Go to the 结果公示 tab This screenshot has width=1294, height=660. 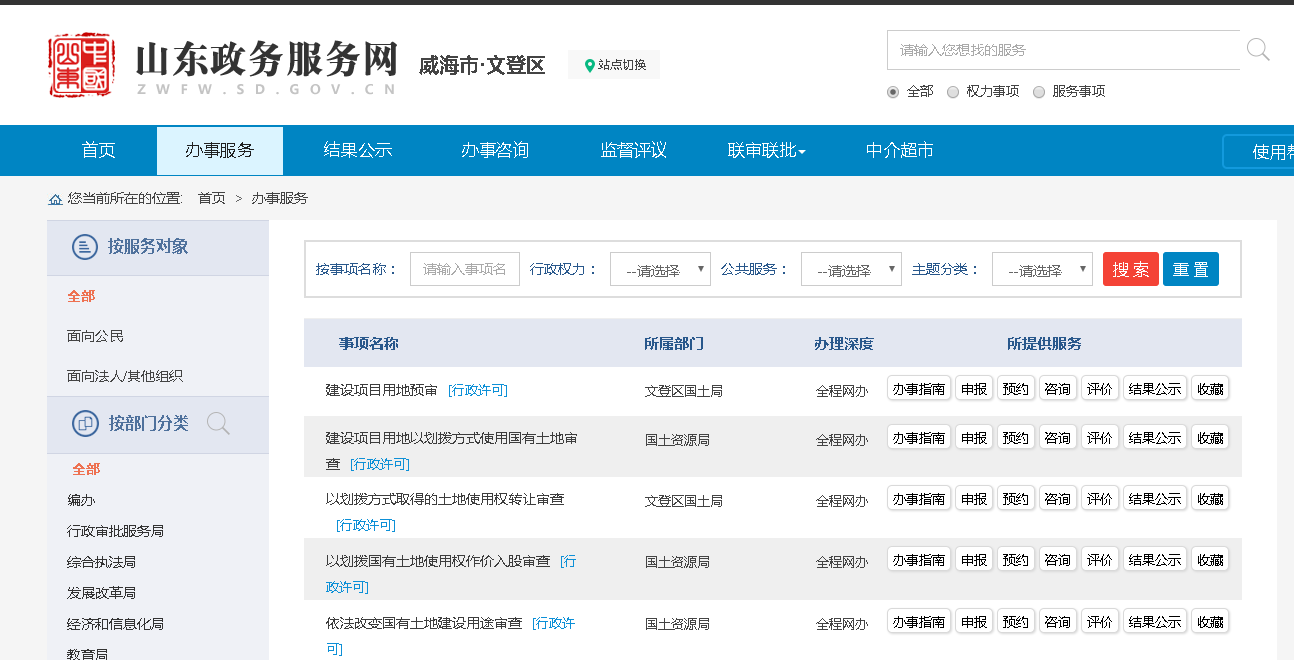click(357, 151)
